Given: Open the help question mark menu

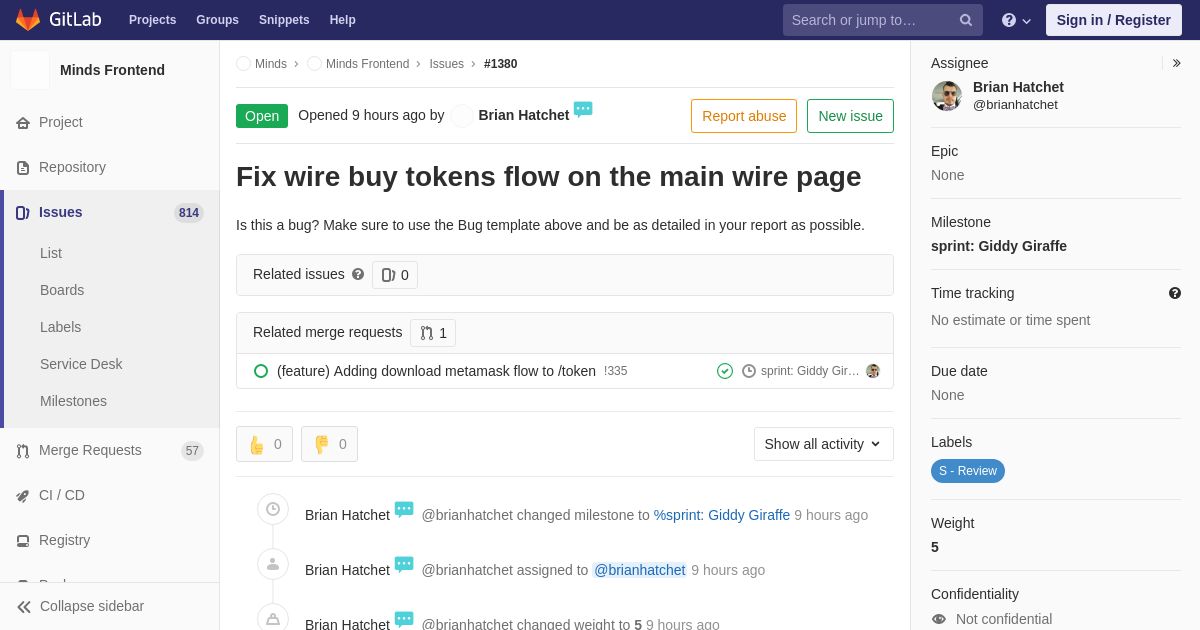Looking at the screenshot, I should 1016,20.
